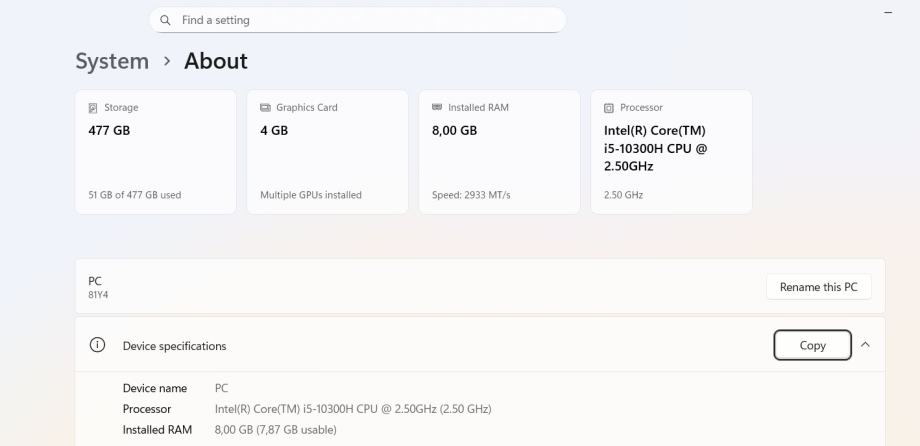Click the RAM speed 2933 MT/s text
Screen dimensions: 920x446
(x=471, y=195)
